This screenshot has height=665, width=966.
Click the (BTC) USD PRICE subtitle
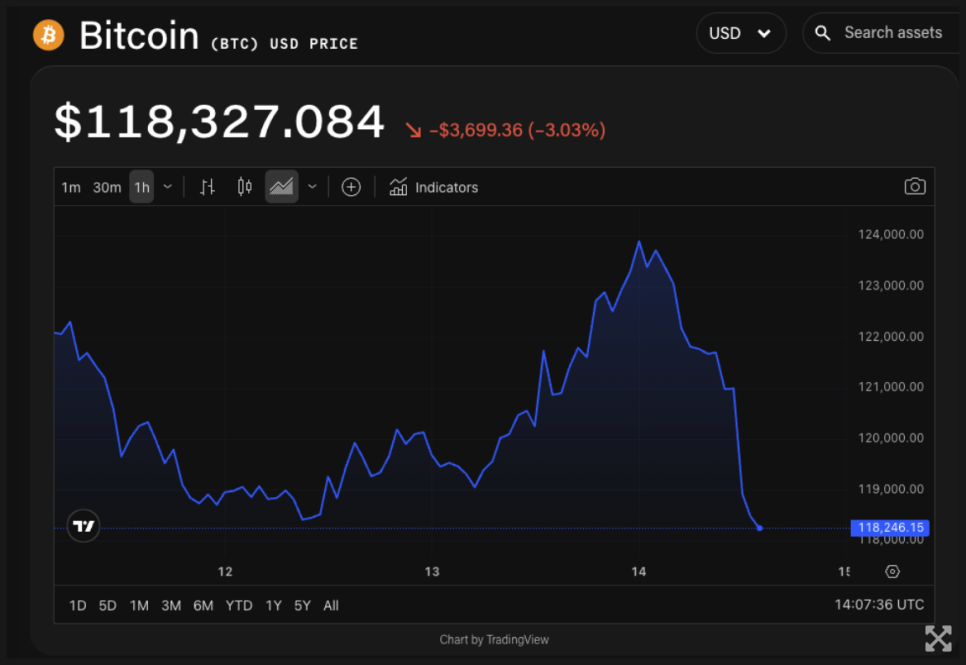pyautogui.click(x=284, y=44)
